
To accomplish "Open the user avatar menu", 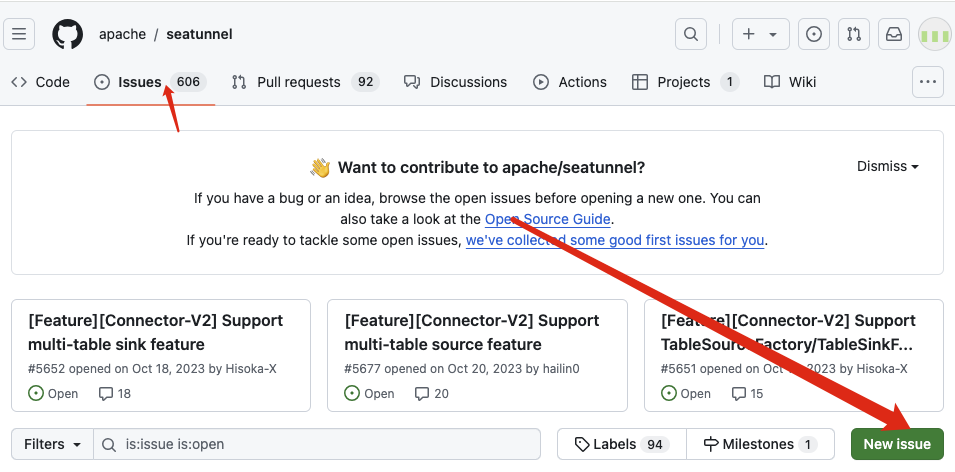I will pyautogui.click(x=934, y=34).
